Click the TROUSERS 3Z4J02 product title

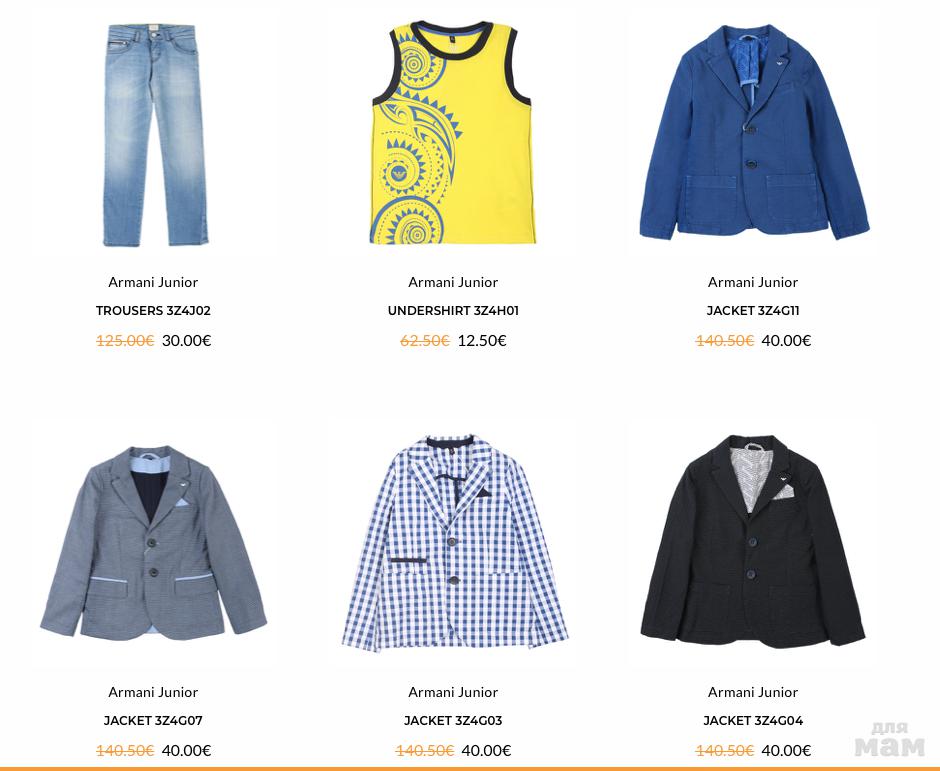click(153, 311)
